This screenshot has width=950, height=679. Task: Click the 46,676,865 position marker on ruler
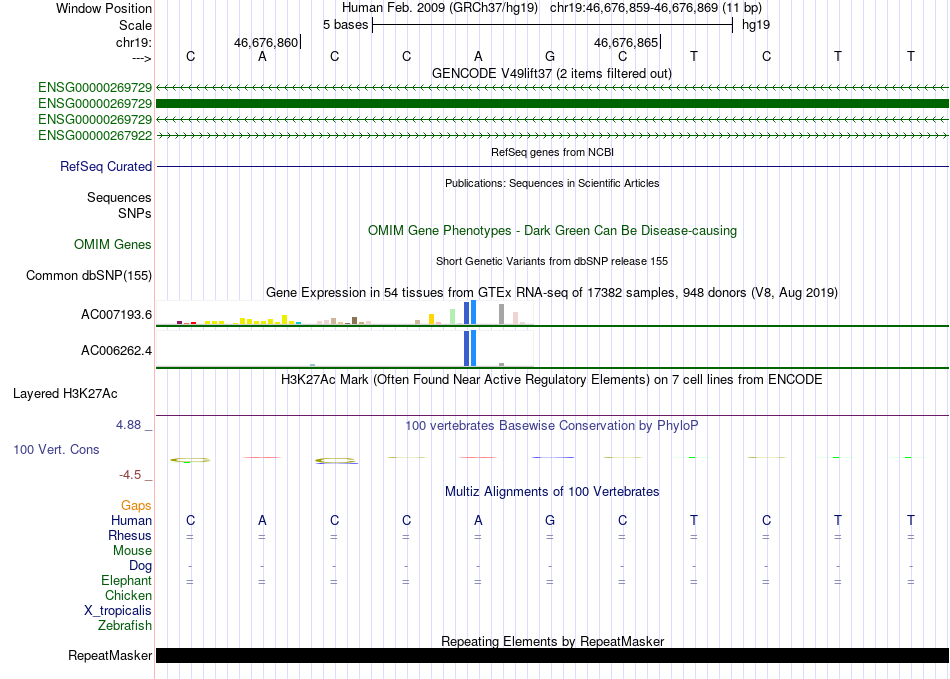[627, 42]
